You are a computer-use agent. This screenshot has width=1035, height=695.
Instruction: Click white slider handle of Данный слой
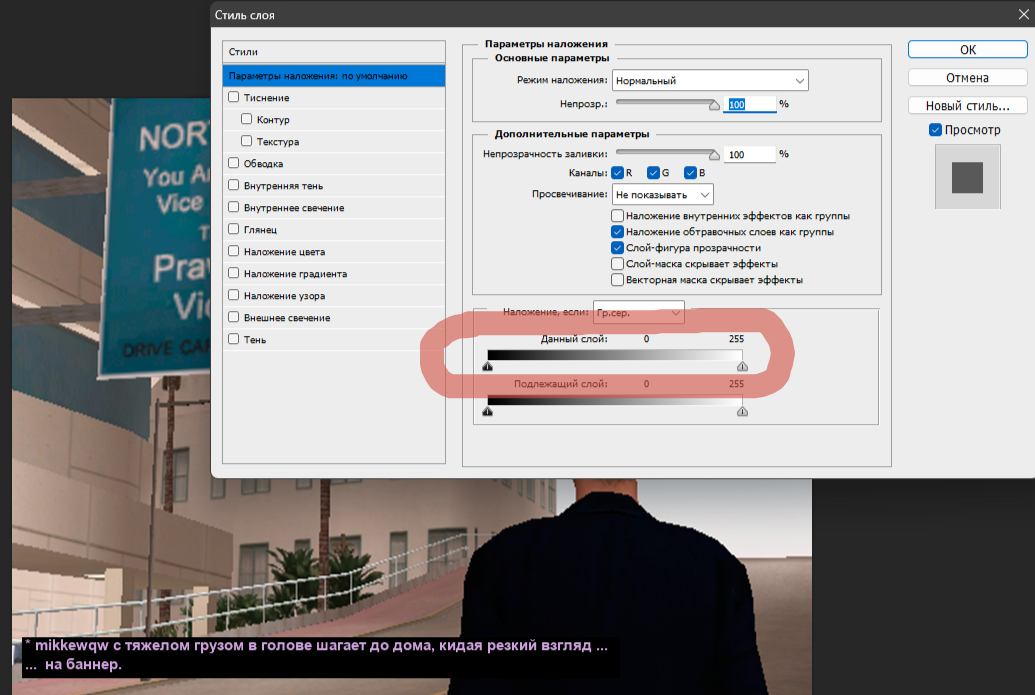click(x=743, y=366)
